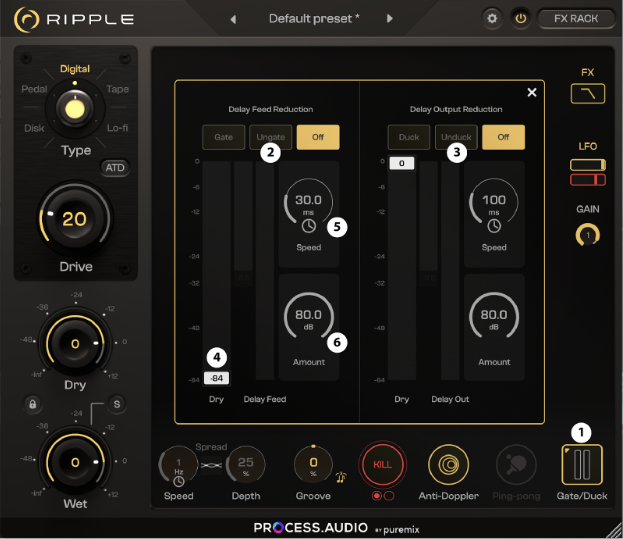Viewport: 623px width, 539px height.
Task: Toggle the lock icon beside Wet
Action: [33, 404]
